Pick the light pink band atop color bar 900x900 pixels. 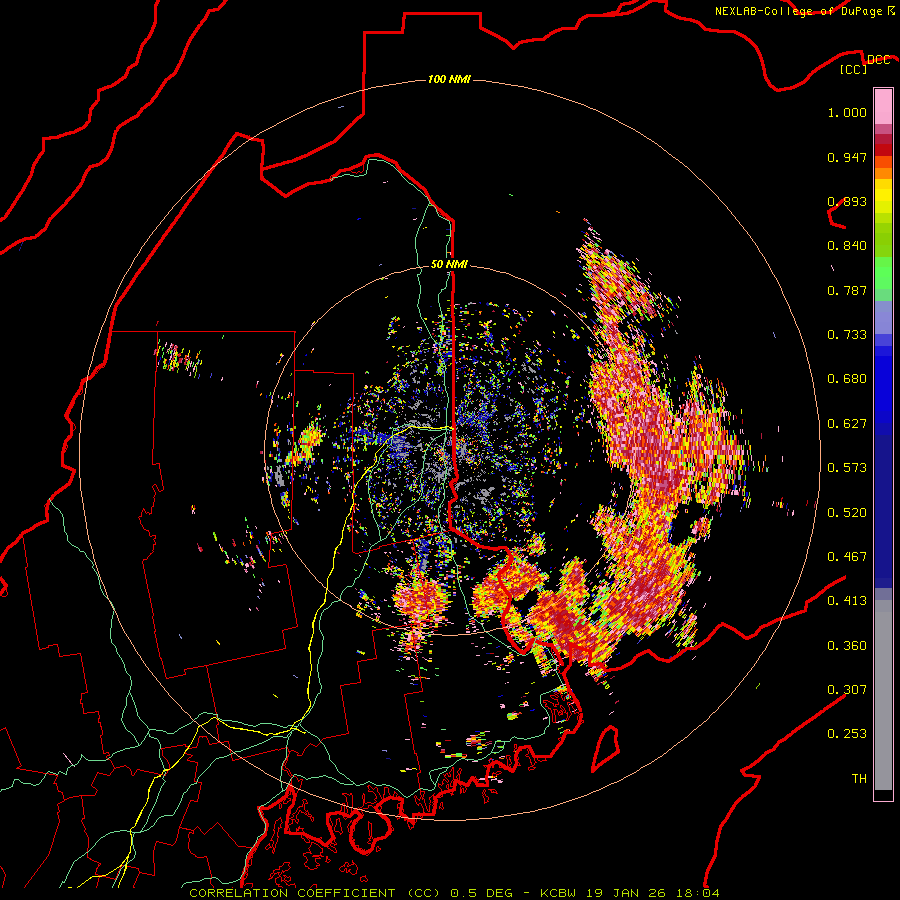click(883, 107)
